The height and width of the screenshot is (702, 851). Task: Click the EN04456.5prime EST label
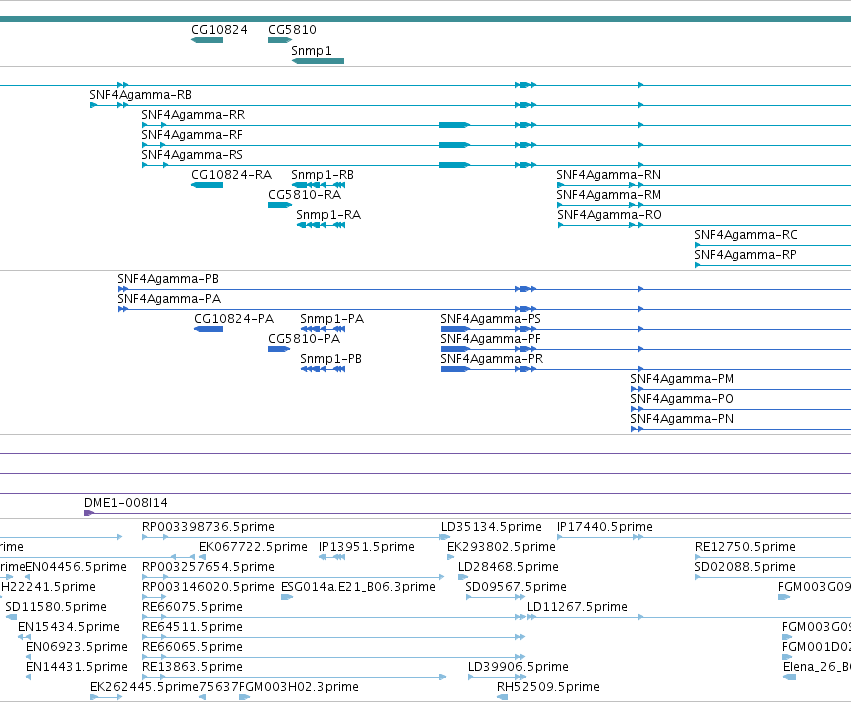tap(76, 567)
